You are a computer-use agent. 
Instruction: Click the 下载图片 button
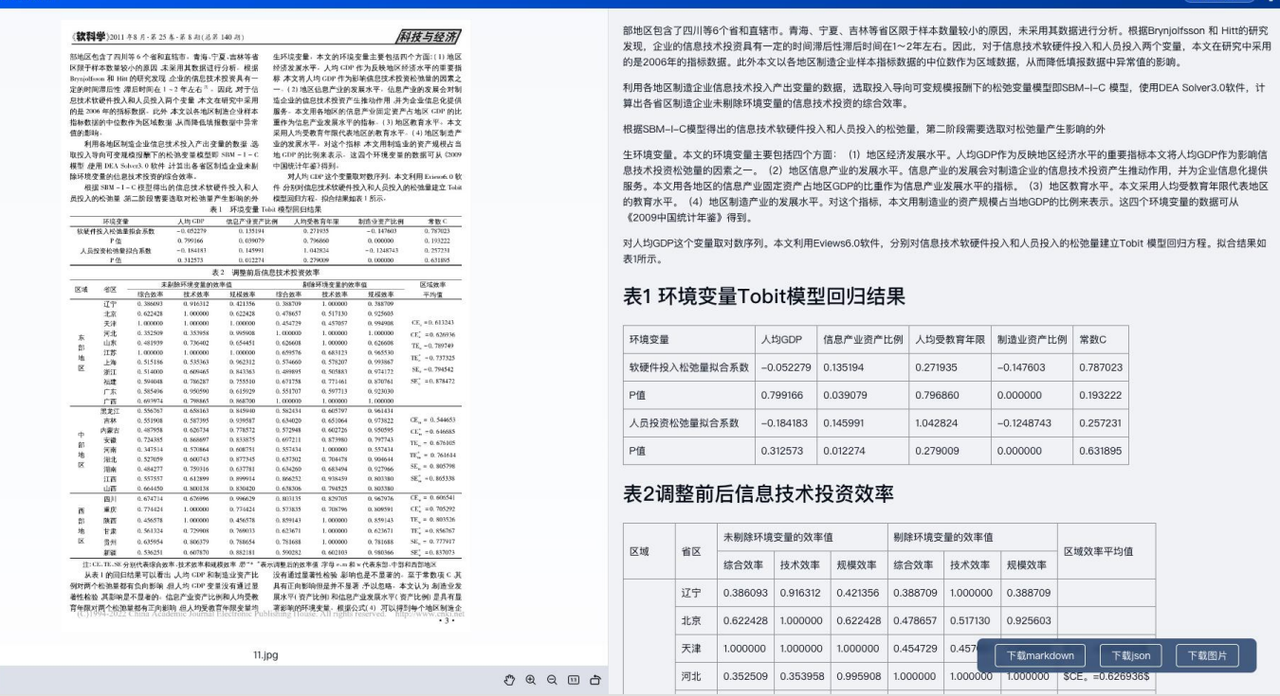tap(1207, 656)
